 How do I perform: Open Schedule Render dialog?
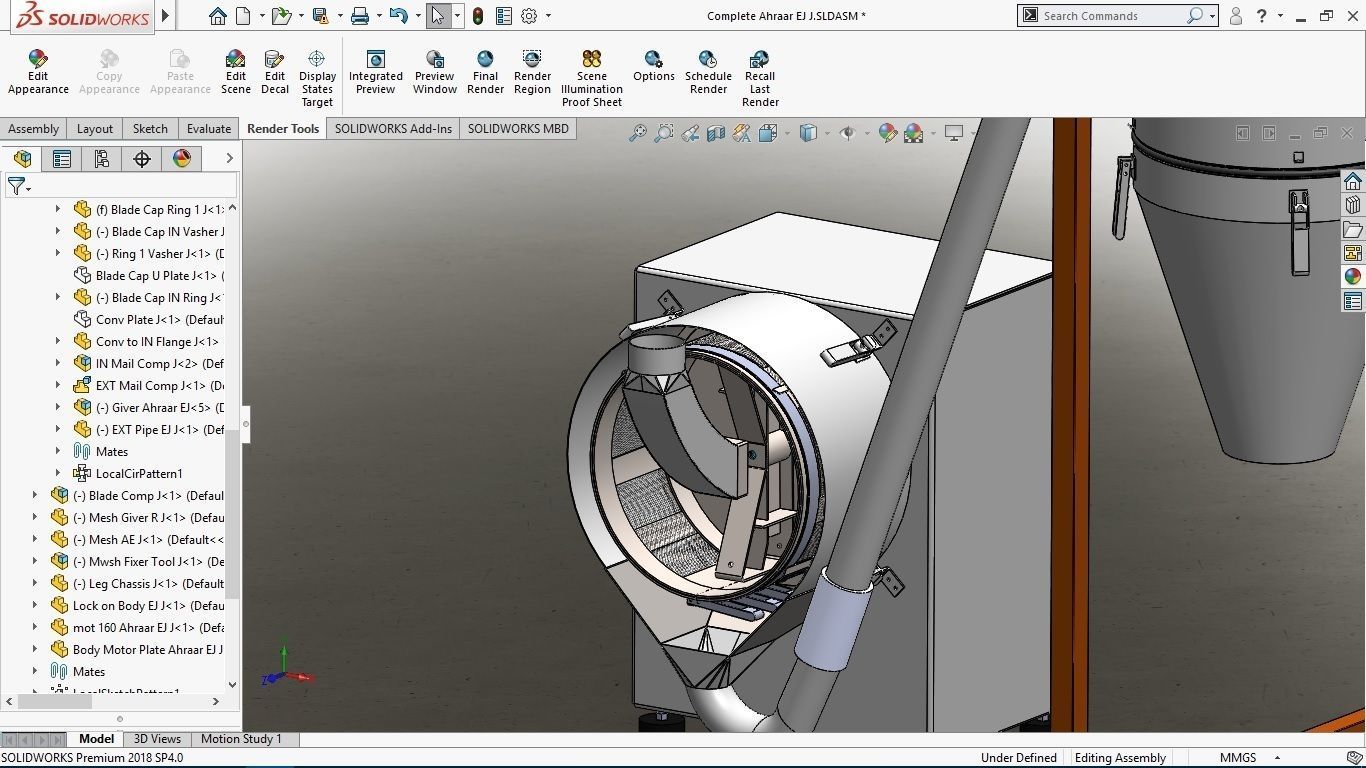(x=708, y=72)
